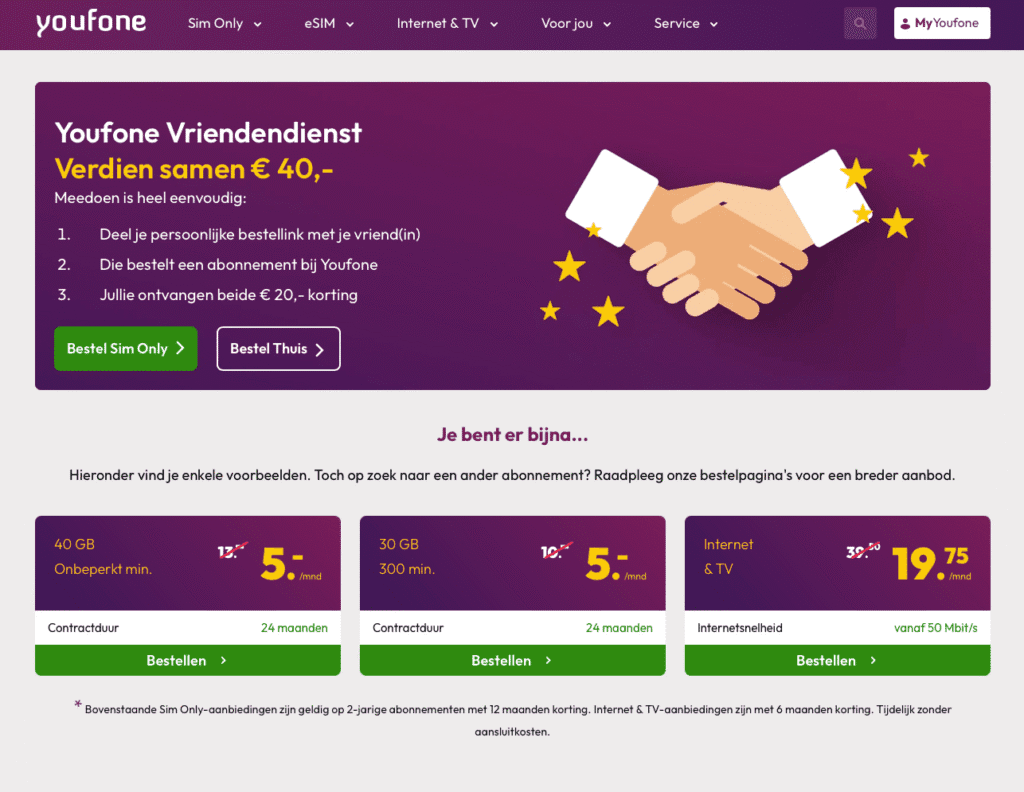Click the Youfone logo
Screen dimensions: 1024x792
coord(91,22)
